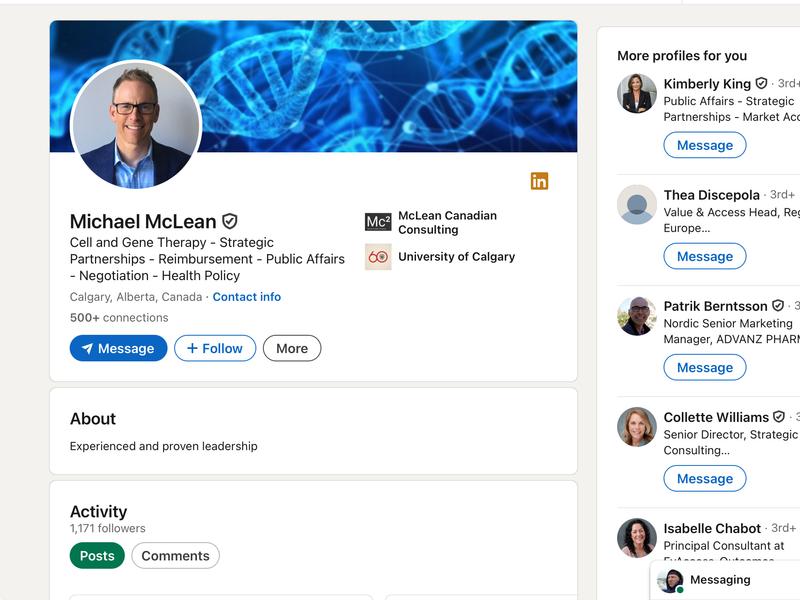
Task: Switch to the Comments activity filter
Action: click(176, 556)
